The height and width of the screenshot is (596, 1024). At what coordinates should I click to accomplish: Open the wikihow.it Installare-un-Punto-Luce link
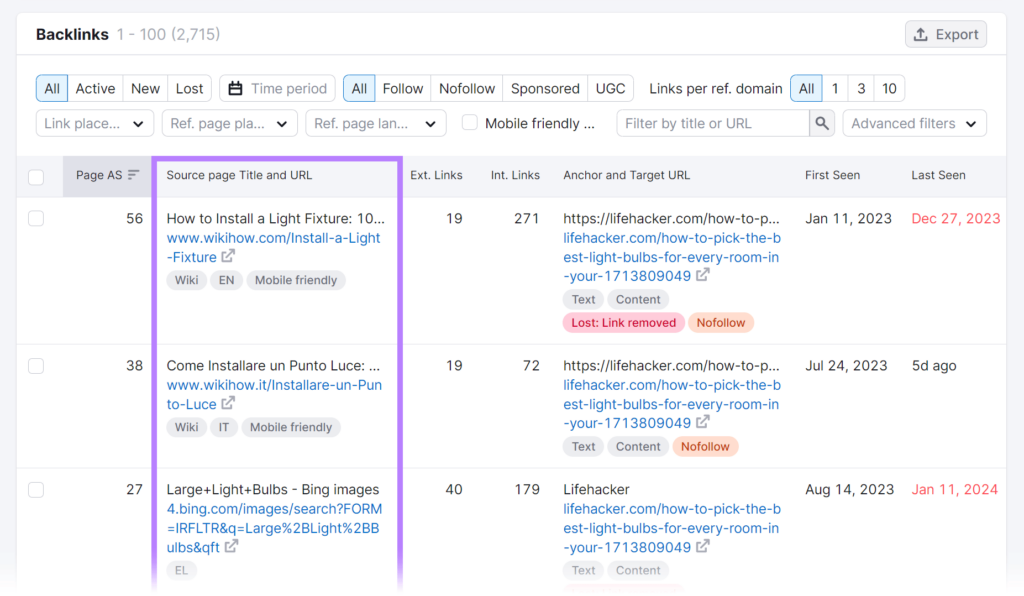[x=274, y=394]
